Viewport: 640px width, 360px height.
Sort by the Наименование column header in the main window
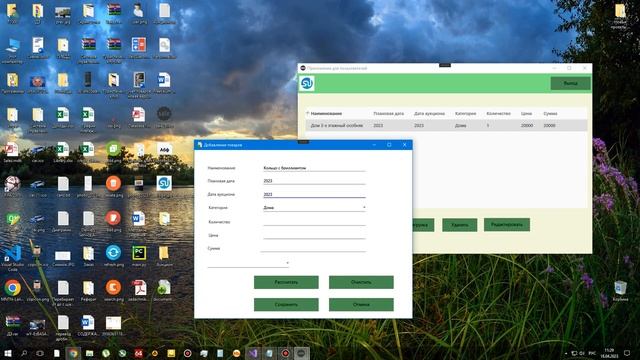click(x=326, y=113)
